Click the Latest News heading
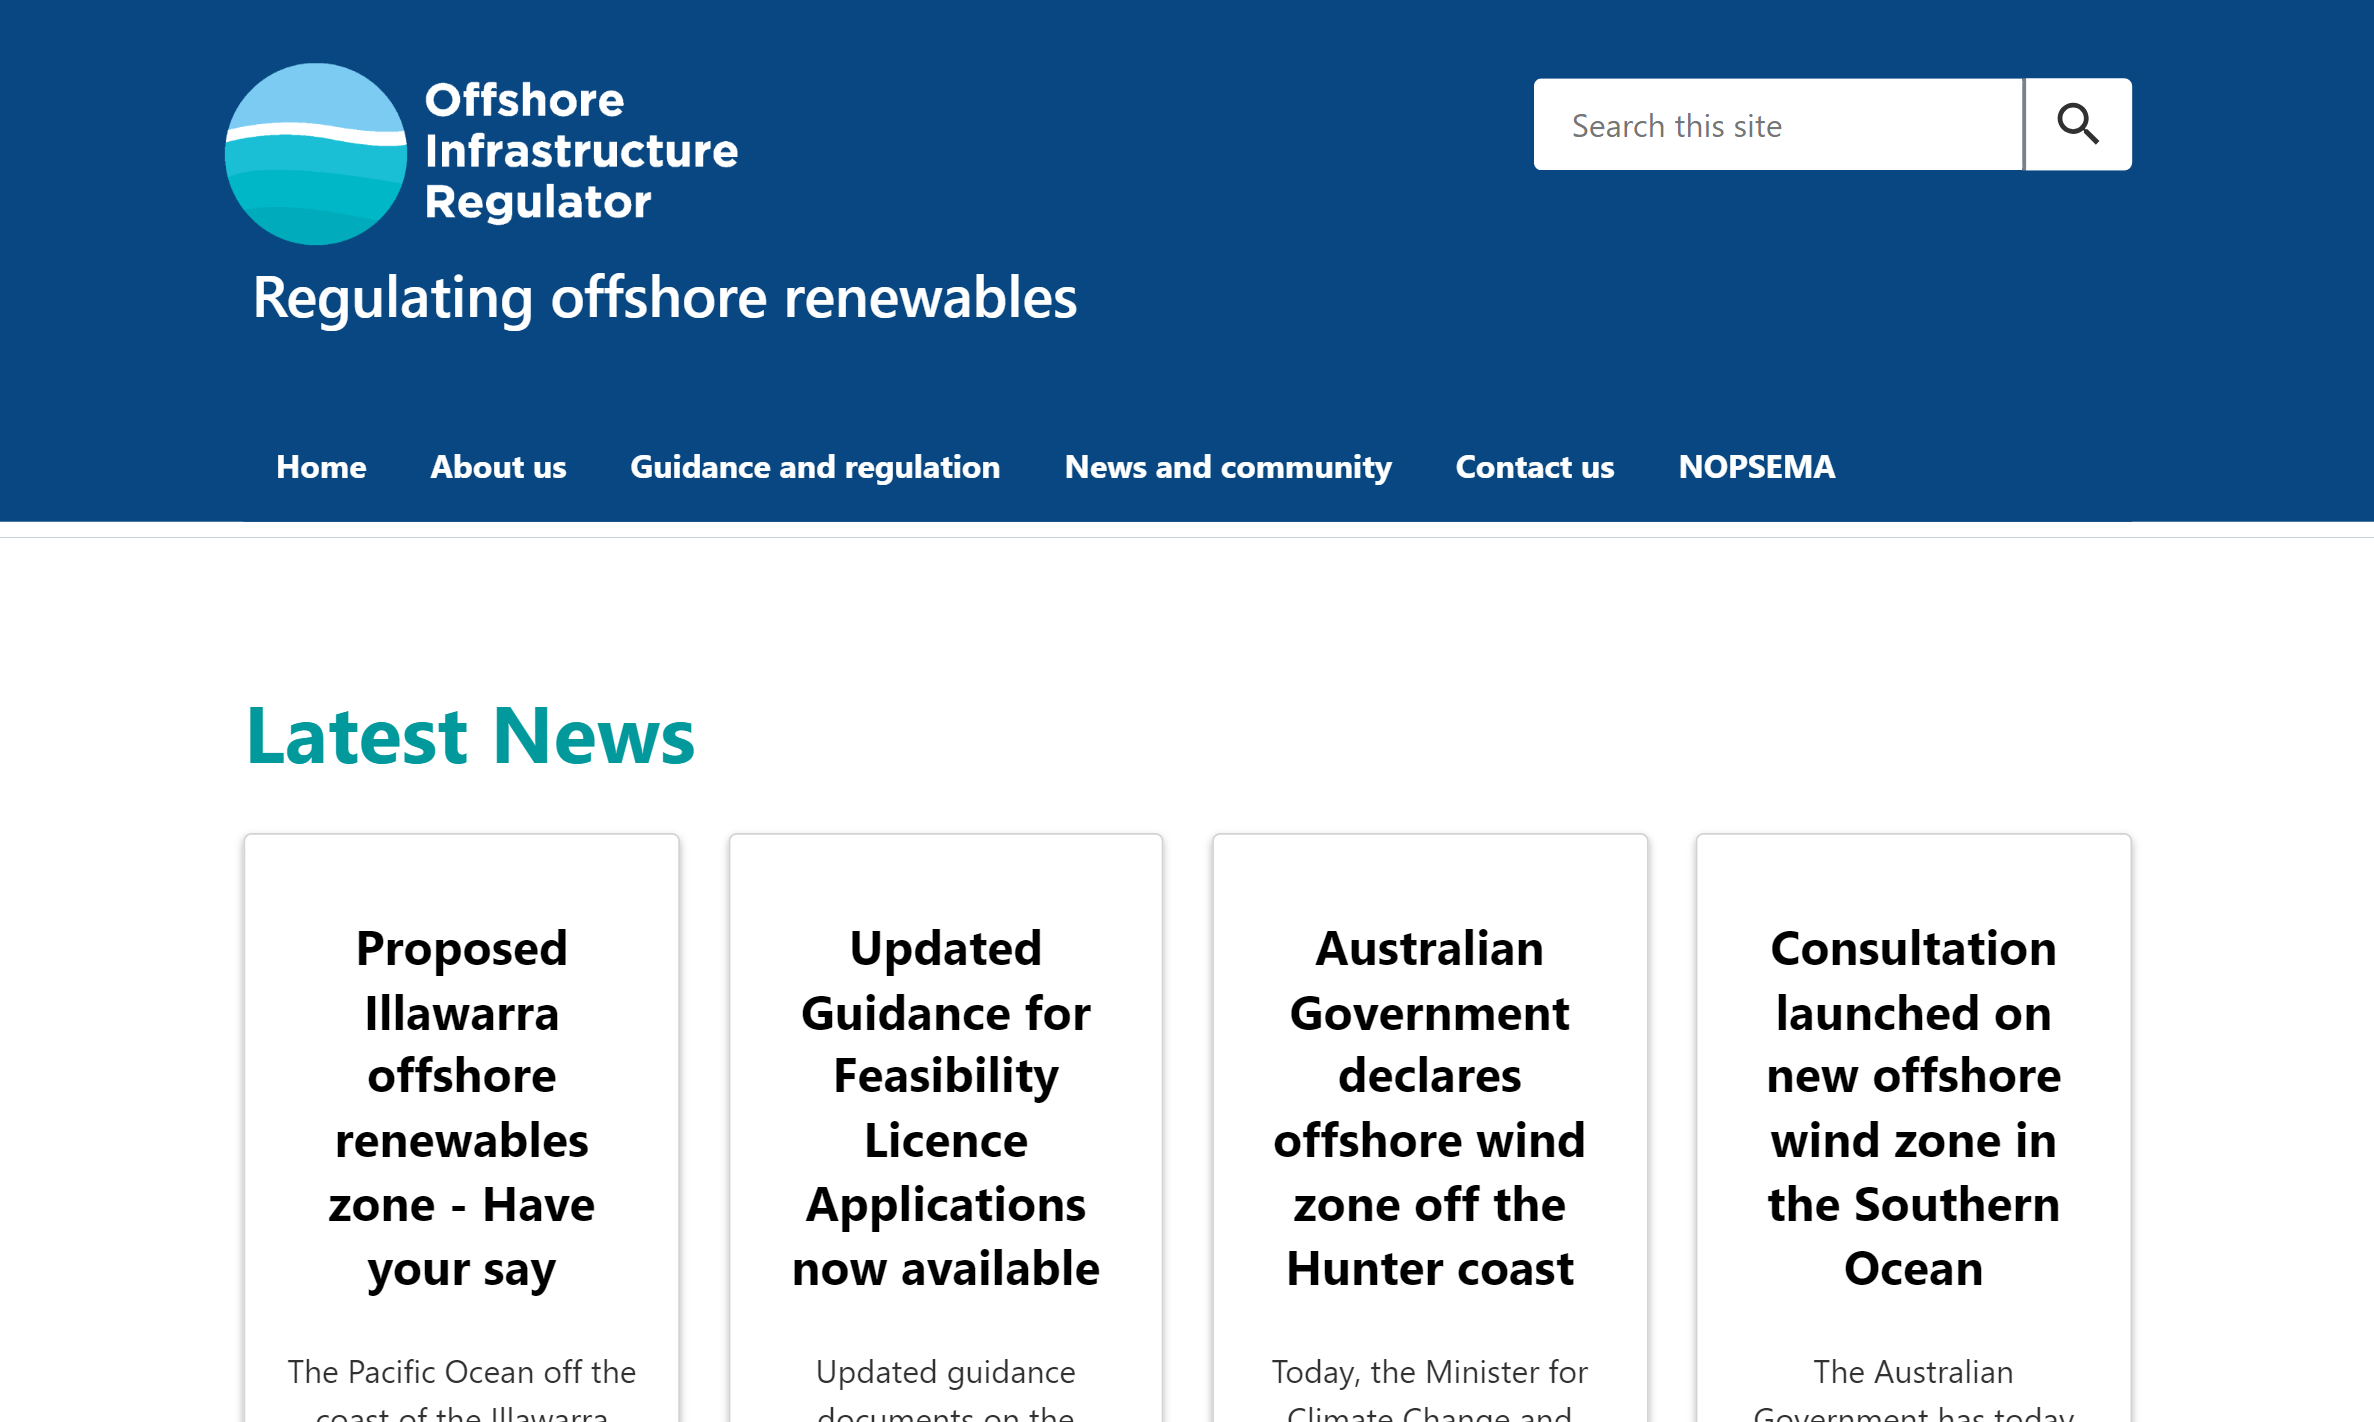The height and width of the screenshot is (1422, 2374). [x=470, y=736]
